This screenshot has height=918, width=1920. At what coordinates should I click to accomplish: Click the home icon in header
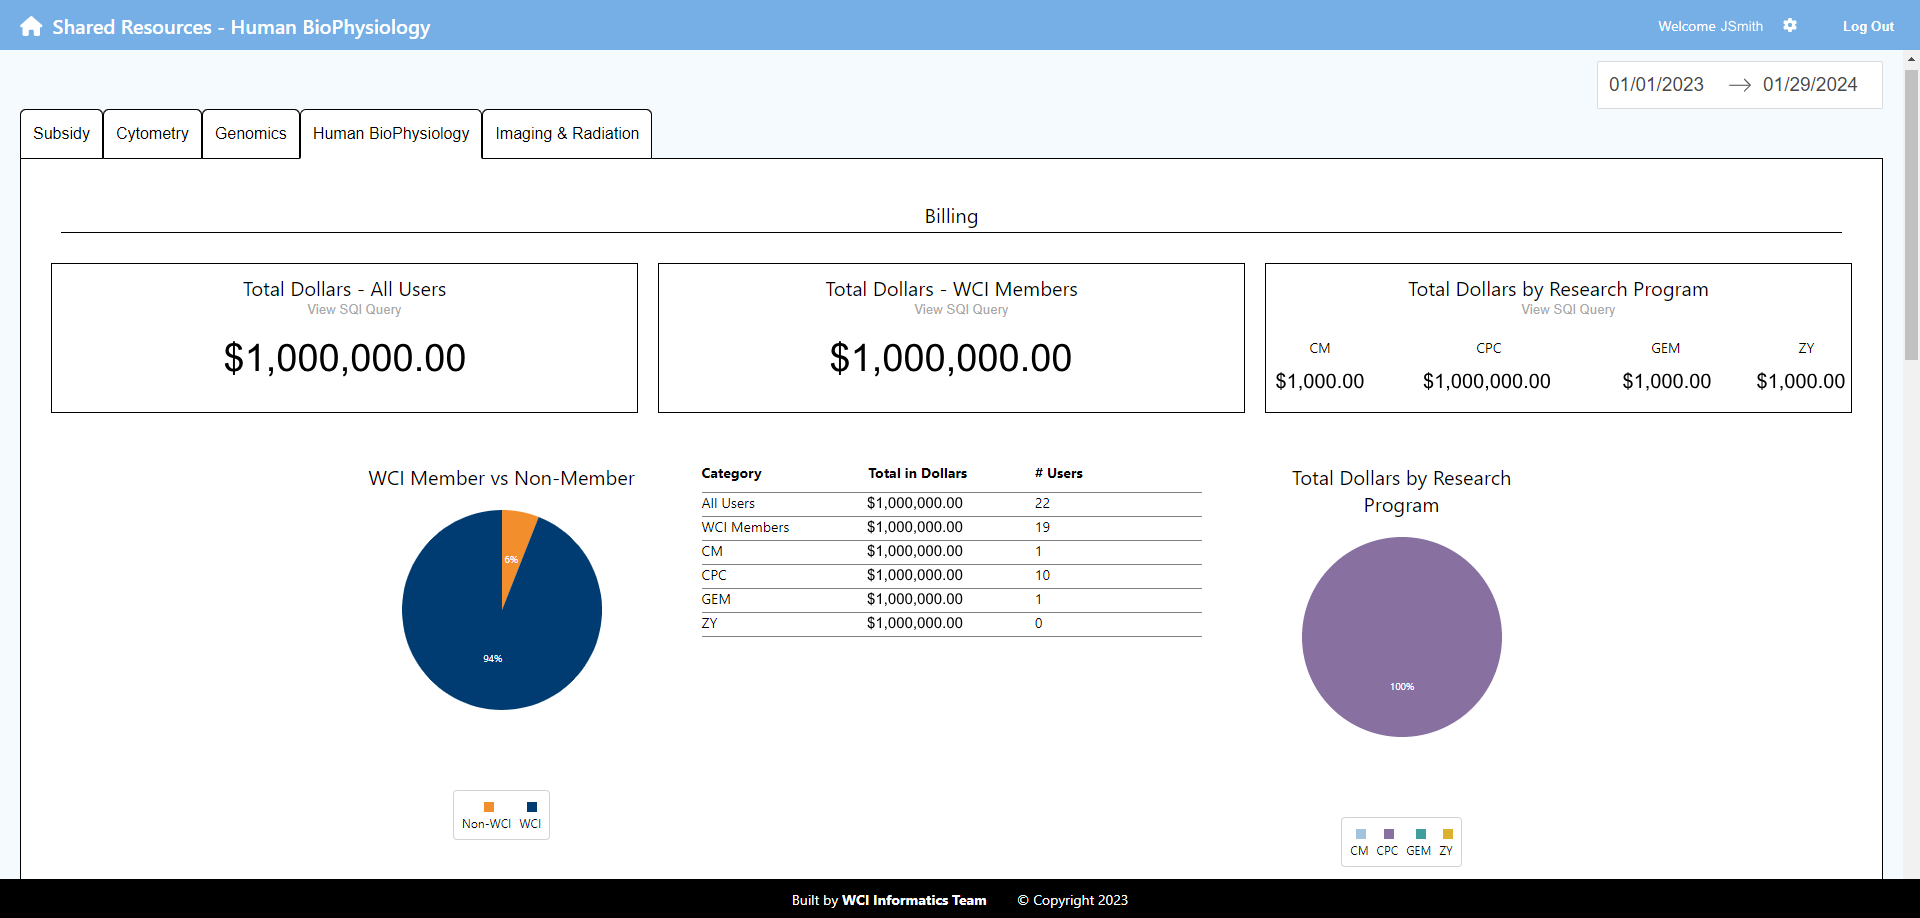31,27
